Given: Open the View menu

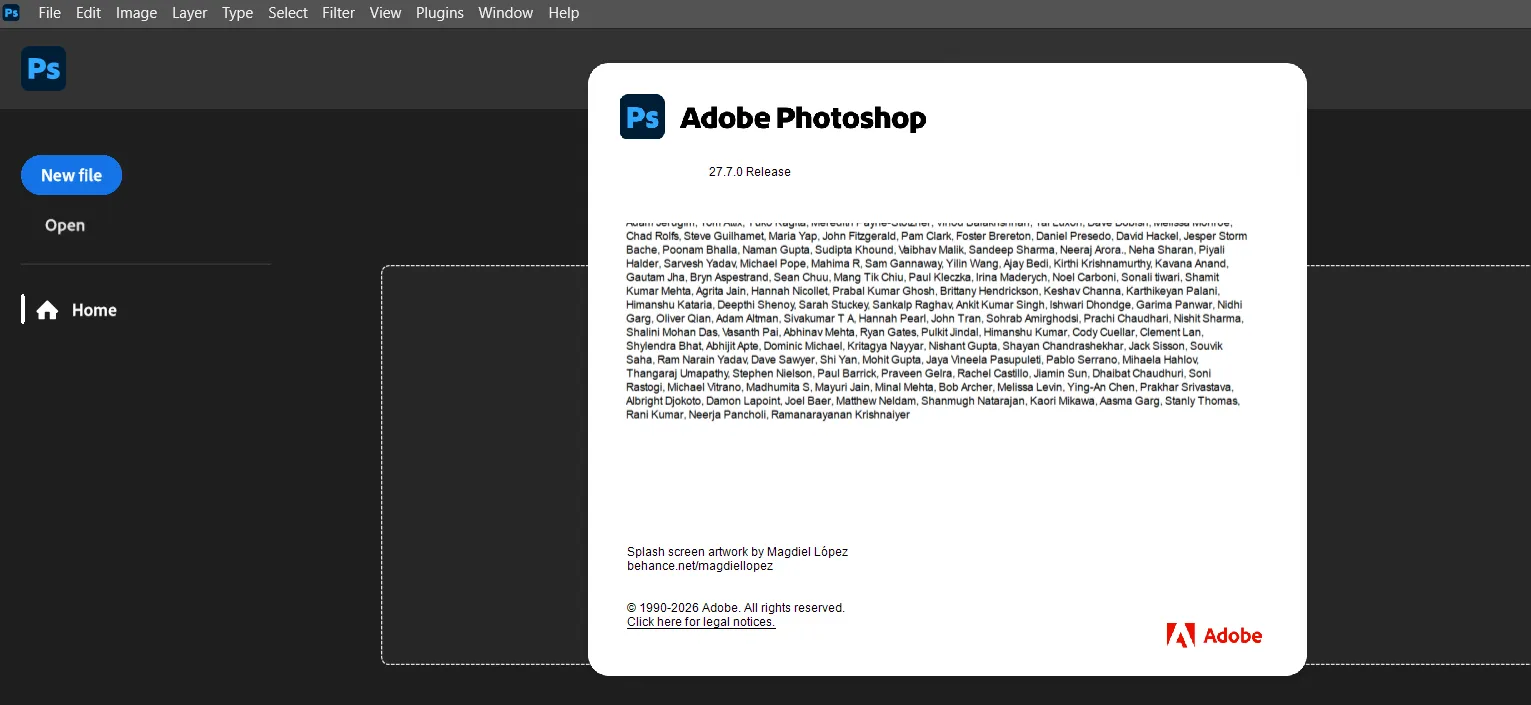Looking at the screenshot, I should [x=385, y=13].
